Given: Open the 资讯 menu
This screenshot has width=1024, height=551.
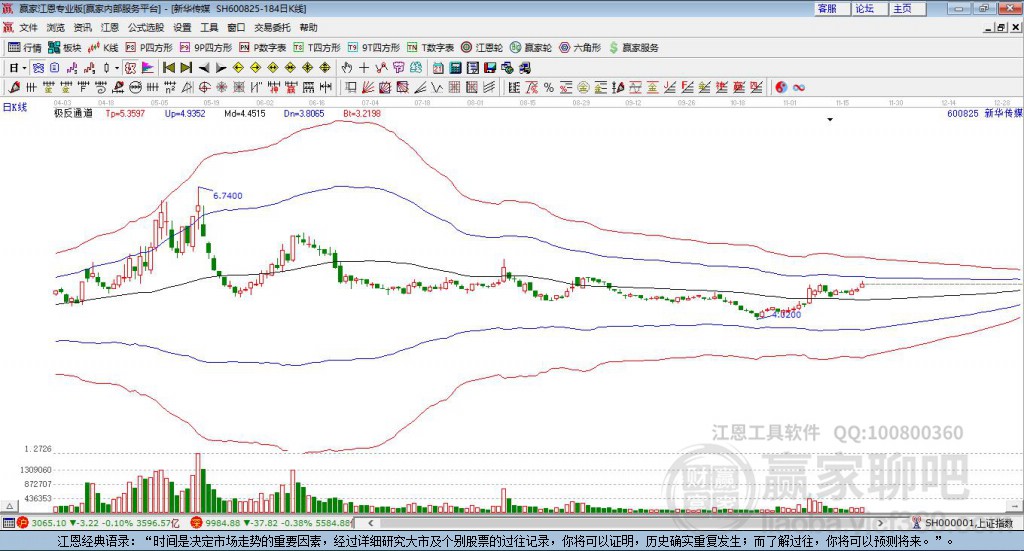Looking at the screenshot, I should (x=82, y=27).
